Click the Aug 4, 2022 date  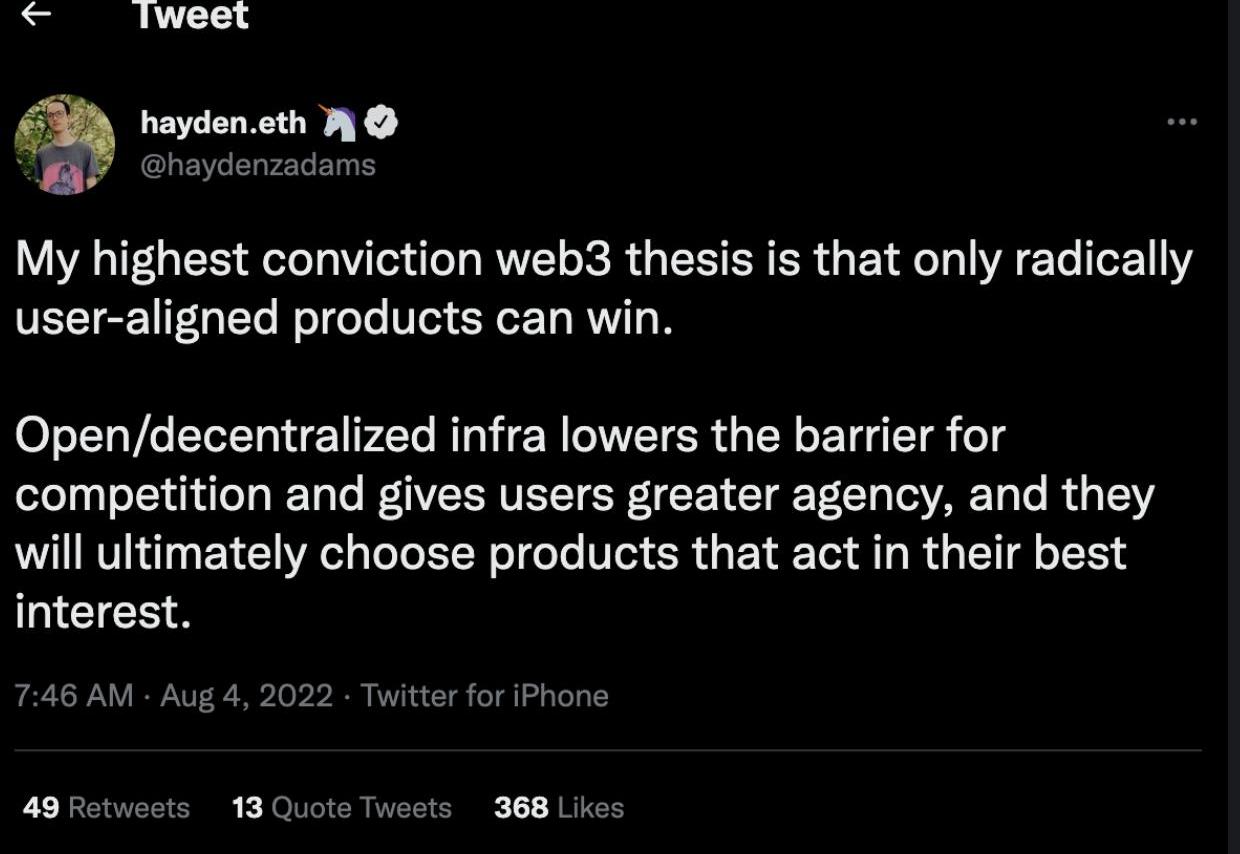tap(246, 695)
